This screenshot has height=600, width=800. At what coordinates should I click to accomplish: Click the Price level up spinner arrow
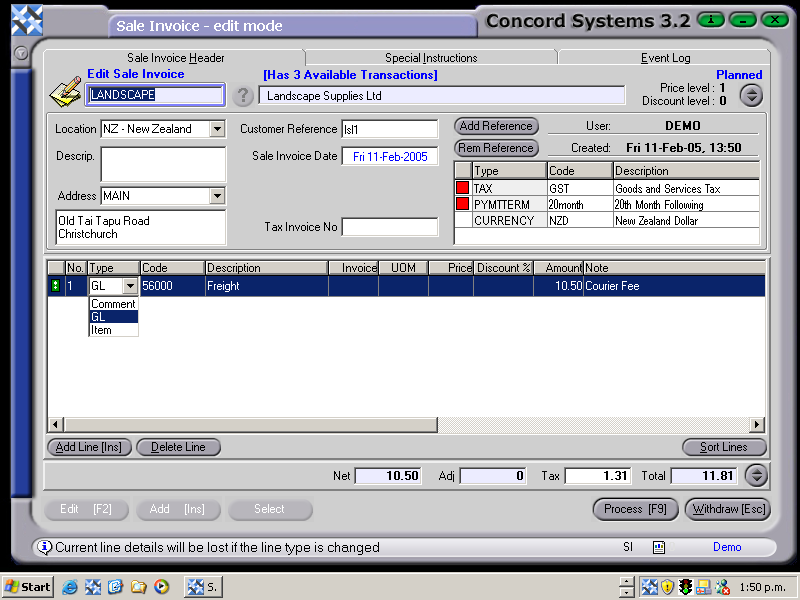click(x=751, y=90)
